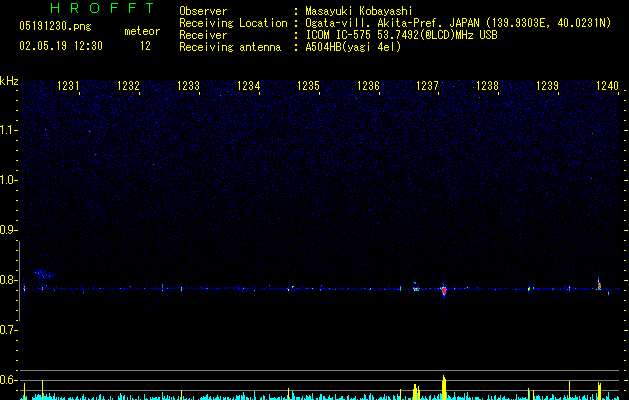Click the 1232 time marker
This screenshot has height=400, width=629.
click(128, 86)
